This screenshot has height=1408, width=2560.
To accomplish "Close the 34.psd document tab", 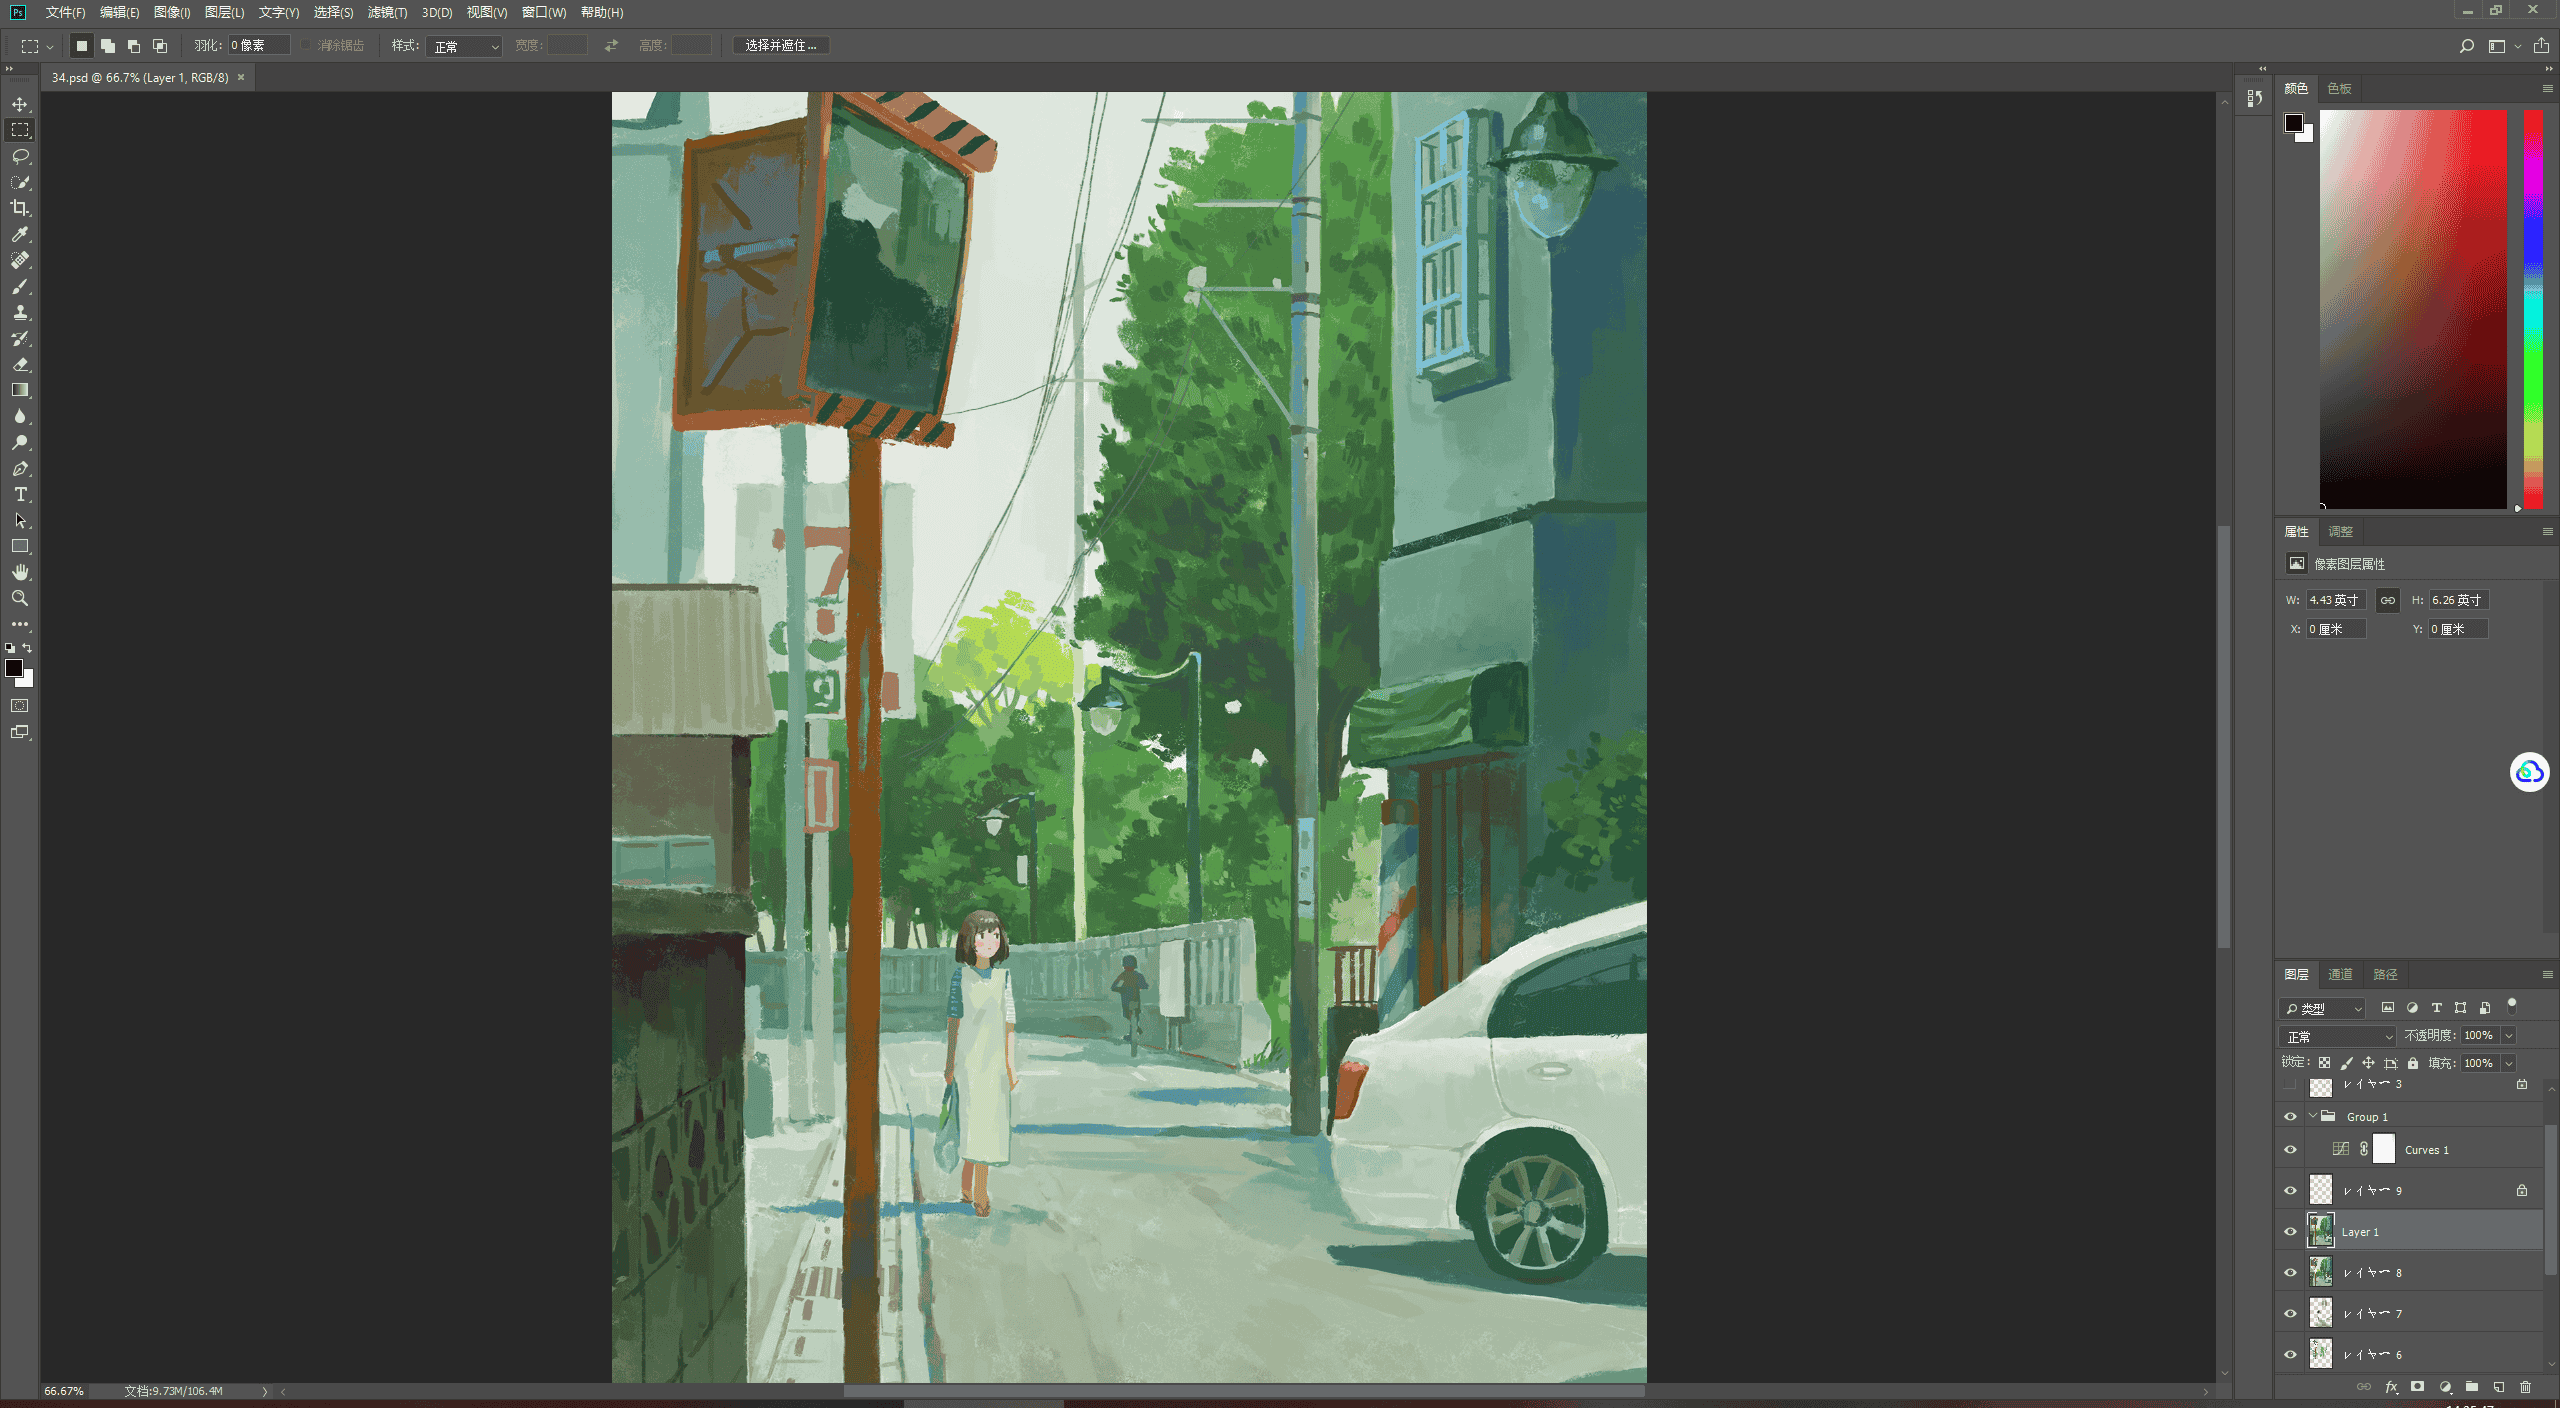I will (x=241, y=77).
